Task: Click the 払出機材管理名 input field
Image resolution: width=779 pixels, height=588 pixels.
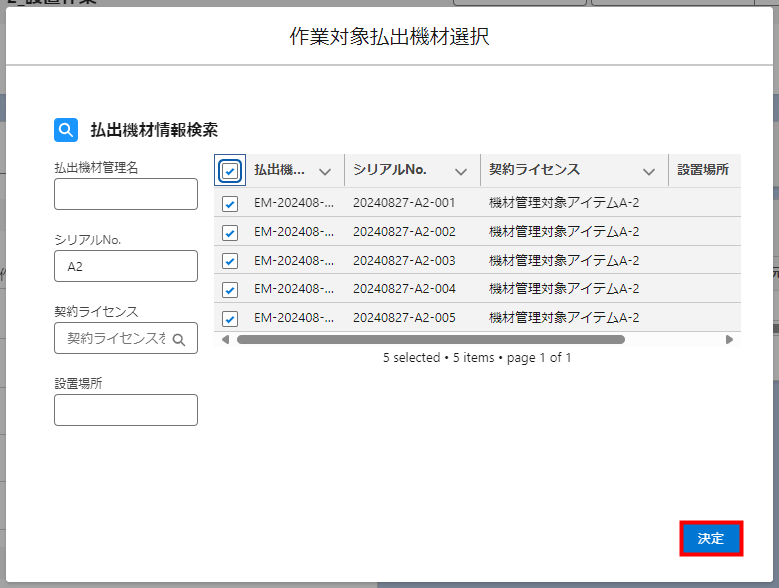Action: pos(126,194)
